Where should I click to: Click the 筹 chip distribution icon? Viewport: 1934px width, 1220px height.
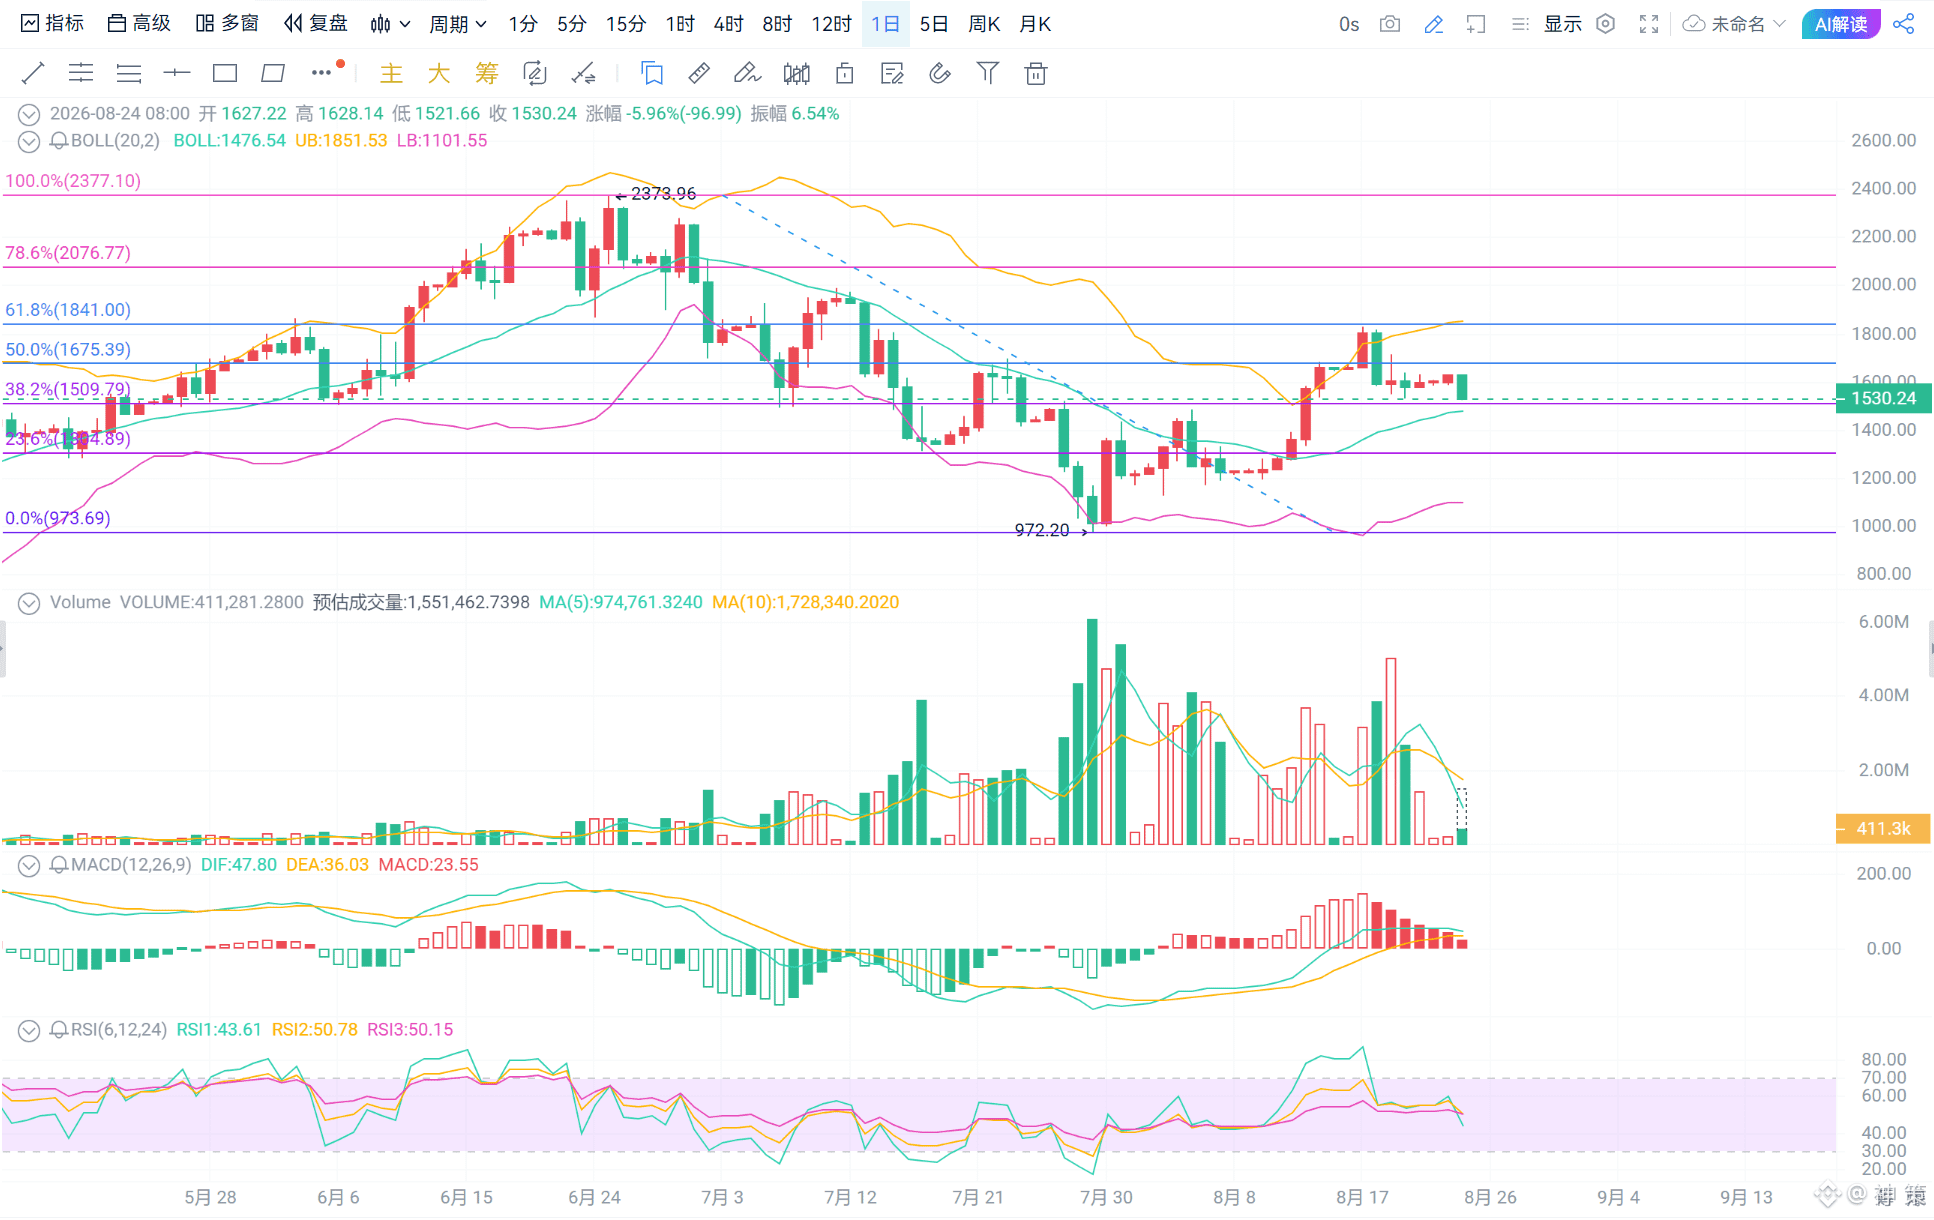pos(487,73)
